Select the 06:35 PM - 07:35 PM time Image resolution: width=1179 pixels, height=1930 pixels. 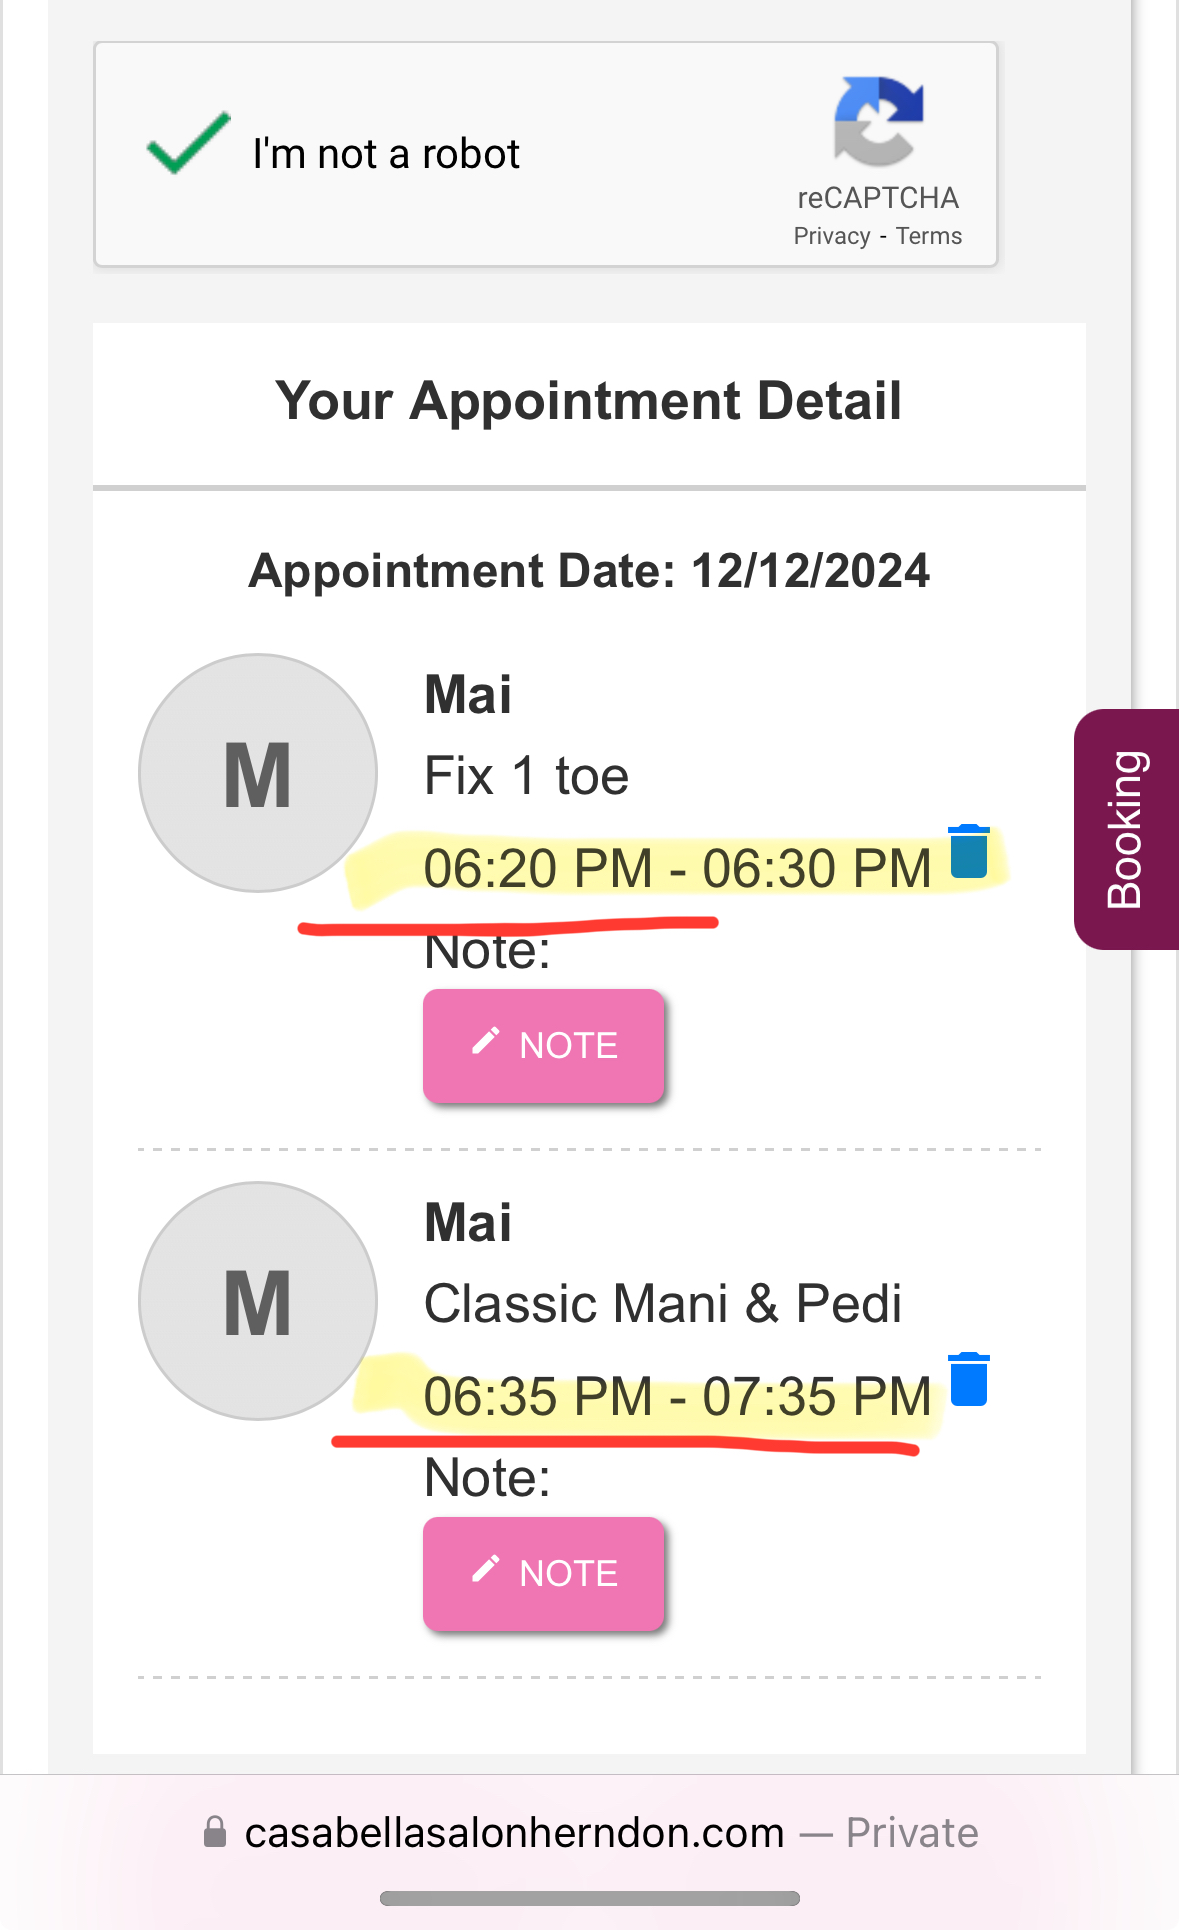(x=677, y=1396)
